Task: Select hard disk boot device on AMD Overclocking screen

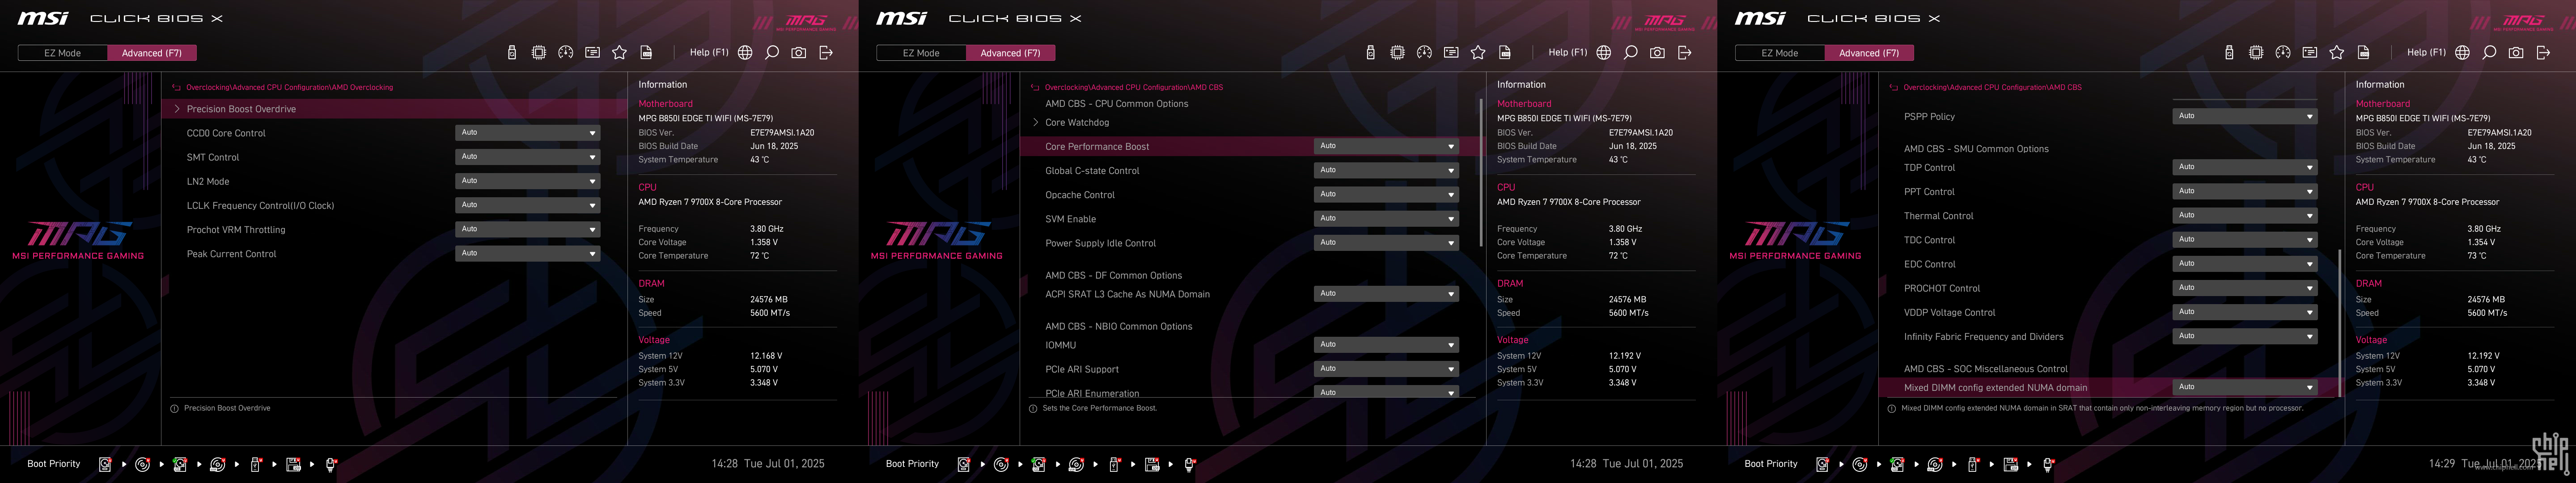Action: (105, 464)
